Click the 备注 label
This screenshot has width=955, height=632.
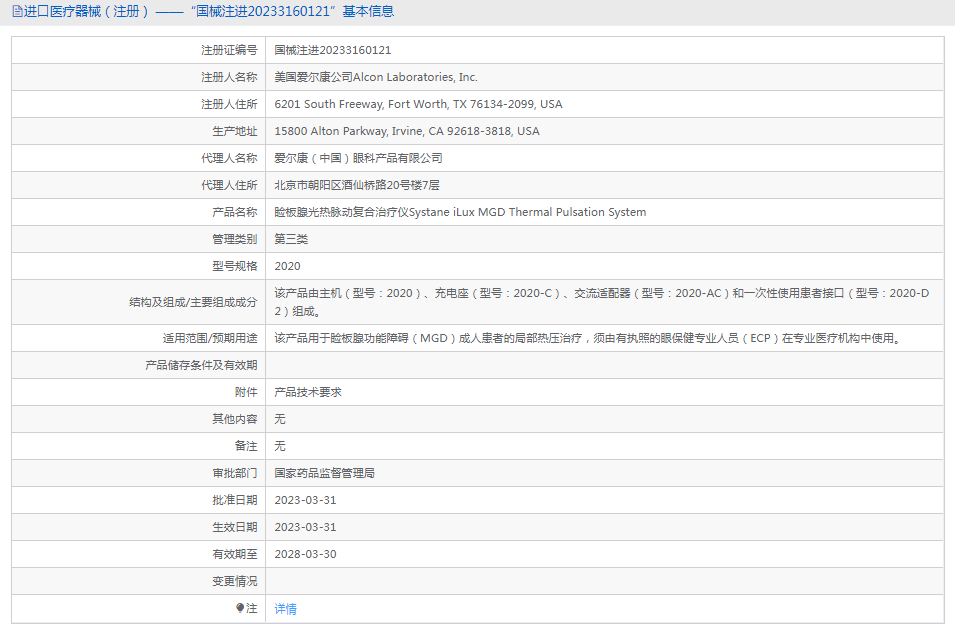[246, 446]
